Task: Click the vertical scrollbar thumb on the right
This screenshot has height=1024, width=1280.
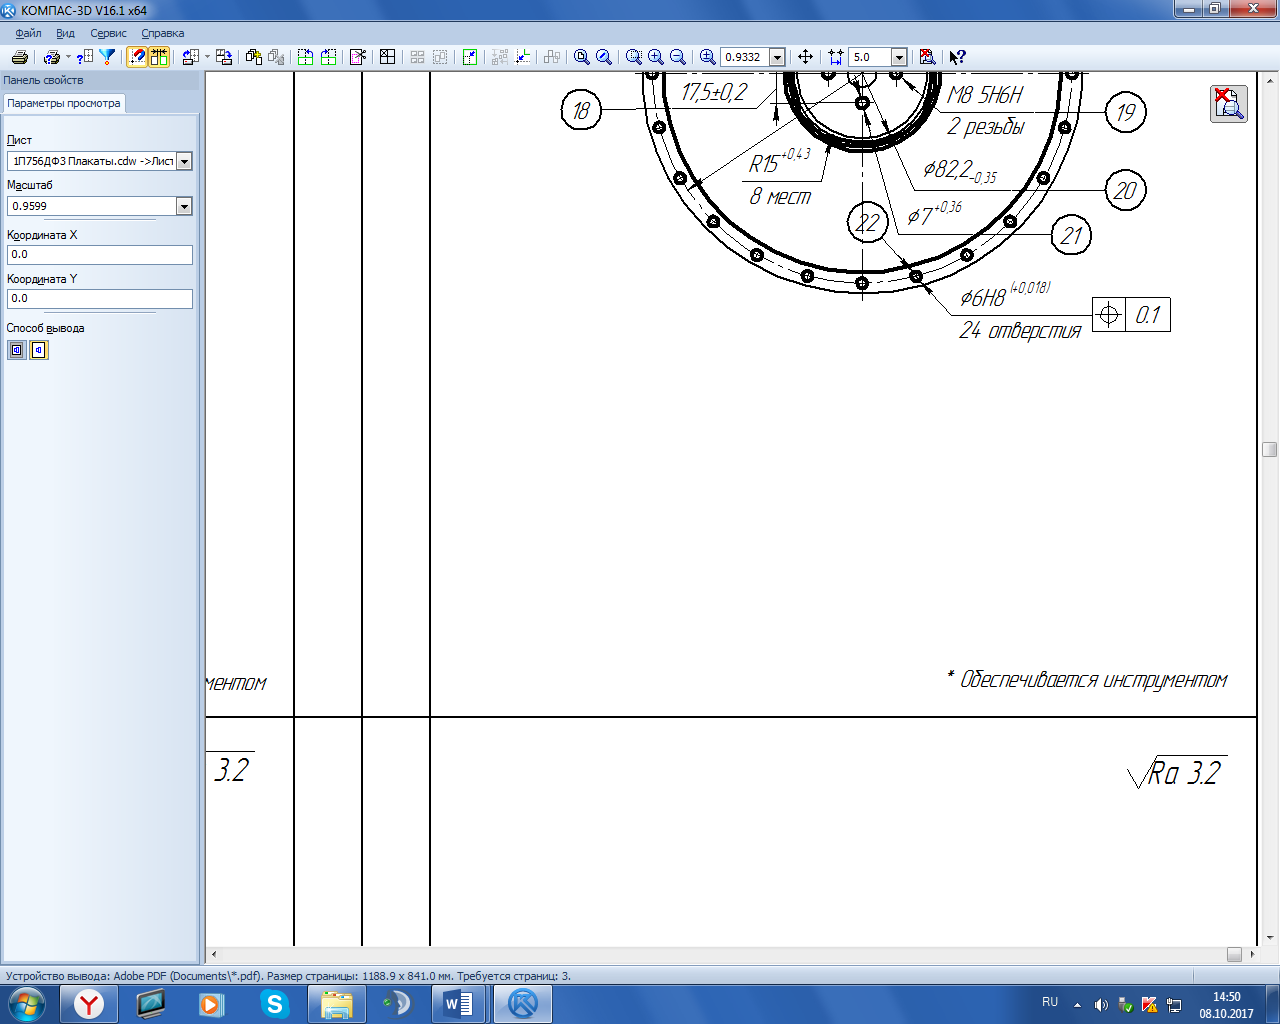Action: click(x=1269, y=449)
